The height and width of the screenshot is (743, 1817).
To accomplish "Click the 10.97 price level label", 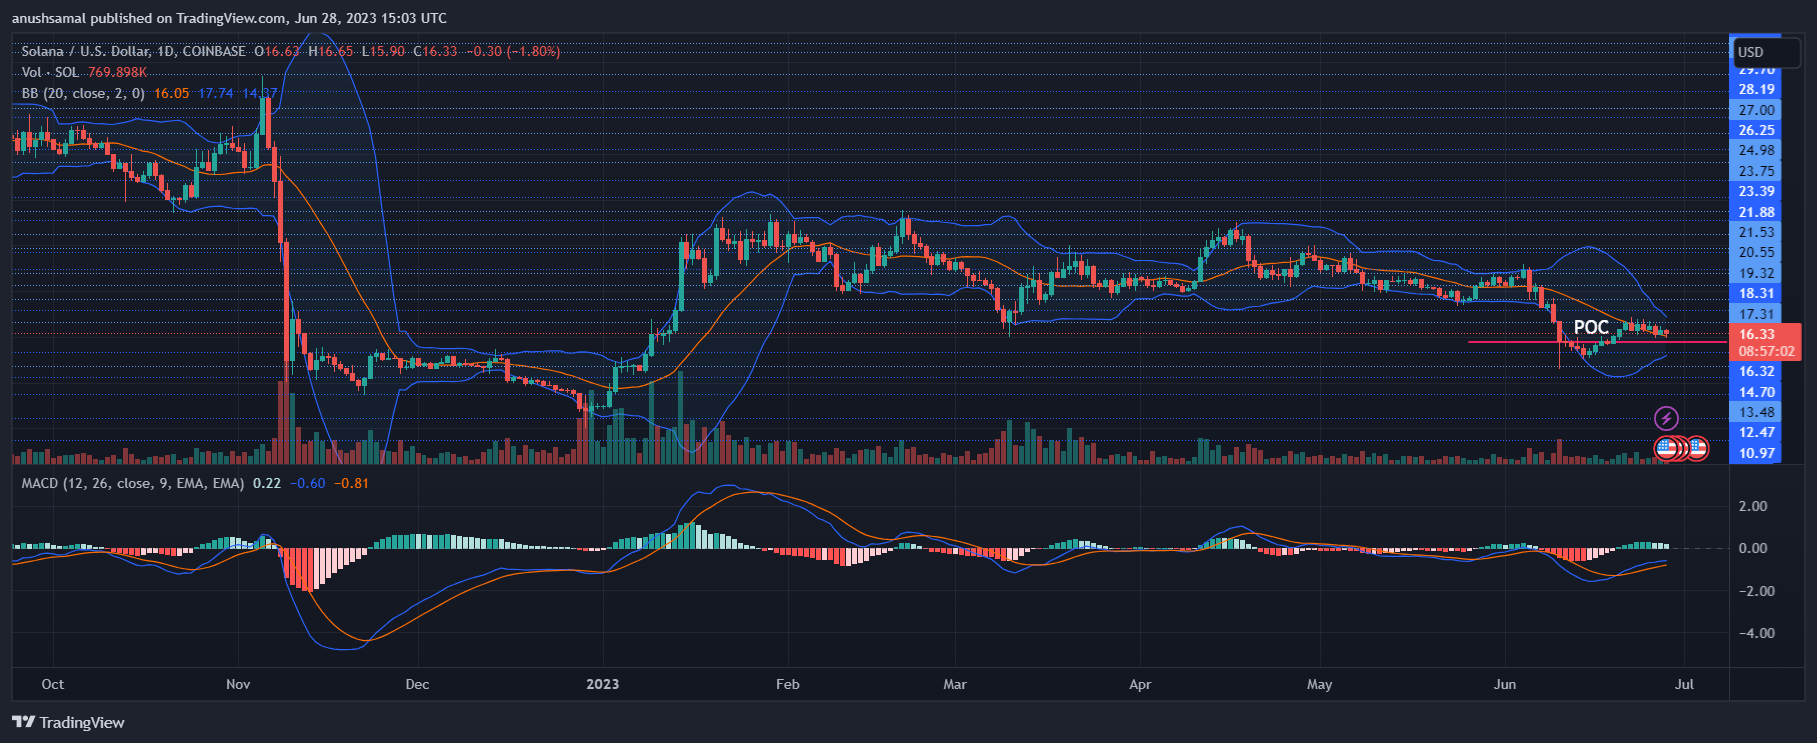I will pos(1757,453).
